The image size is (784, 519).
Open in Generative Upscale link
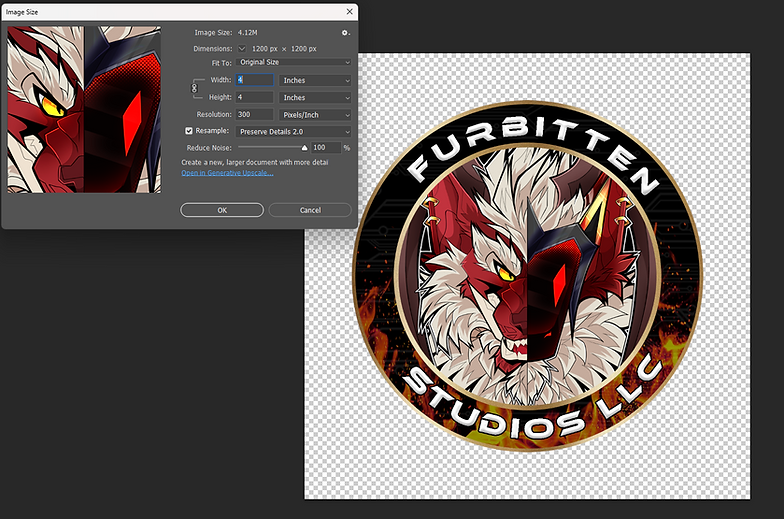pos(227,173)
